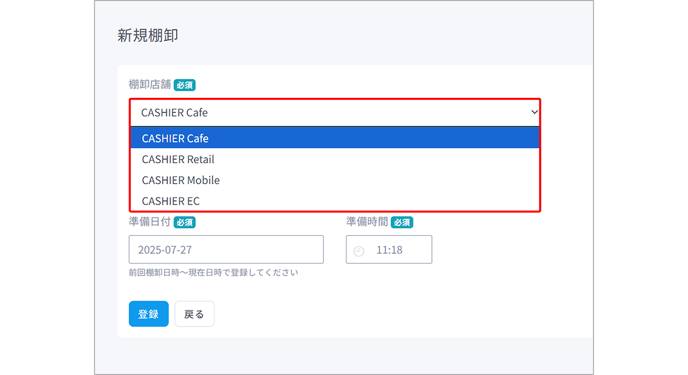Choose CASHIER Mobile from the list

(335, 180)
